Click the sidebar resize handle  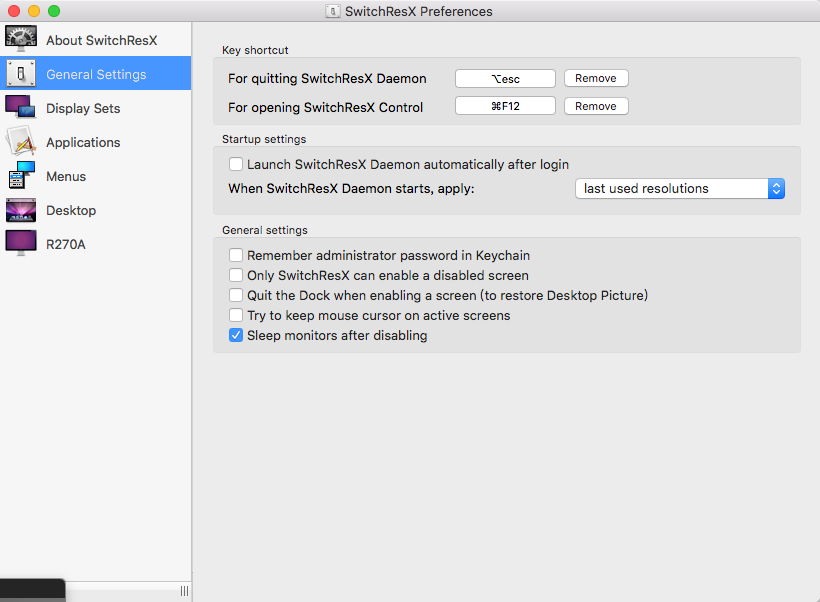(184, 591)
